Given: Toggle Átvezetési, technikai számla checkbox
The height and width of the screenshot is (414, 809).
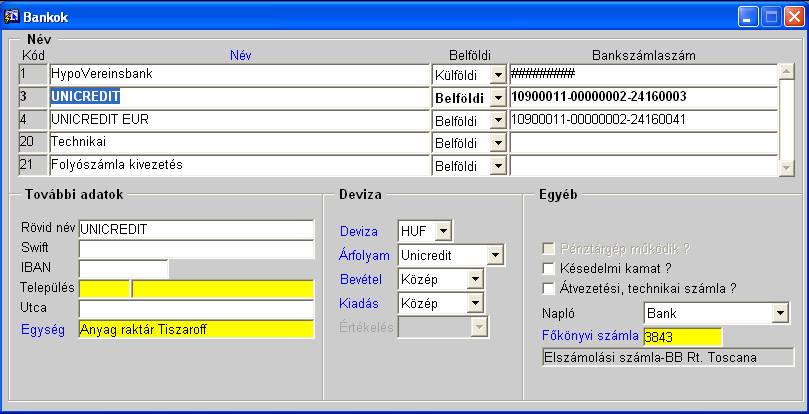Looking at the screenshot, I should click(x=548, y=288).
